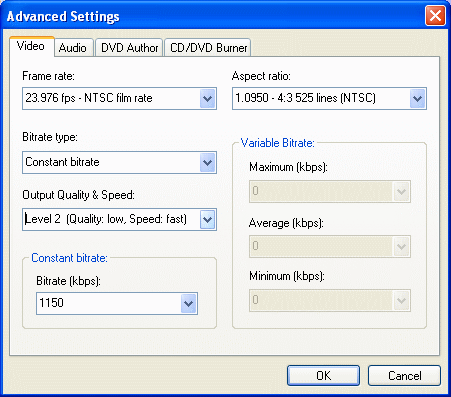Image resolution: width=451 pixels, height=397 pixels.
Task: Click the Bitrate (kbps) label
Action: pyautogui.click(x=68, y=281)
